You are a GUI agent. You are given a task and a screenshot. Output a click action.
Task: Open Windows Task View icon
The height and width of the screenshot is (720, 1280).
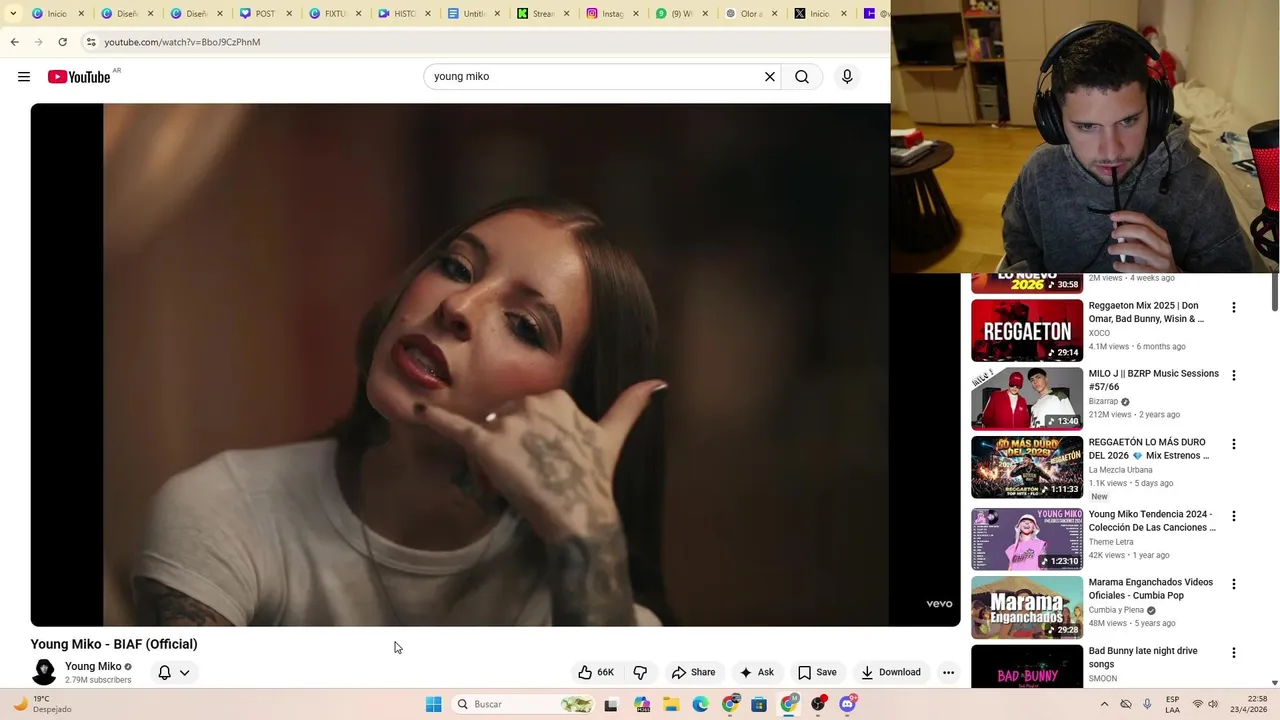[x=611, y=704]
